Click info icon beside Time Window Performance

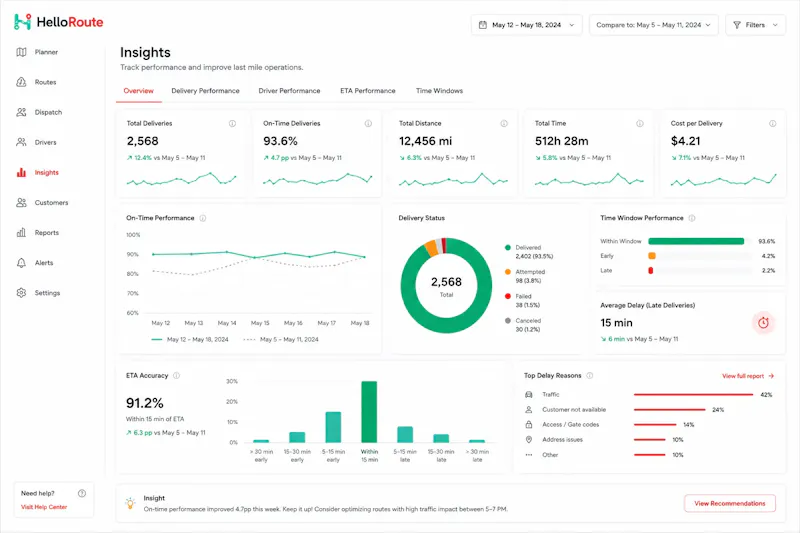[x=692, y=218]
